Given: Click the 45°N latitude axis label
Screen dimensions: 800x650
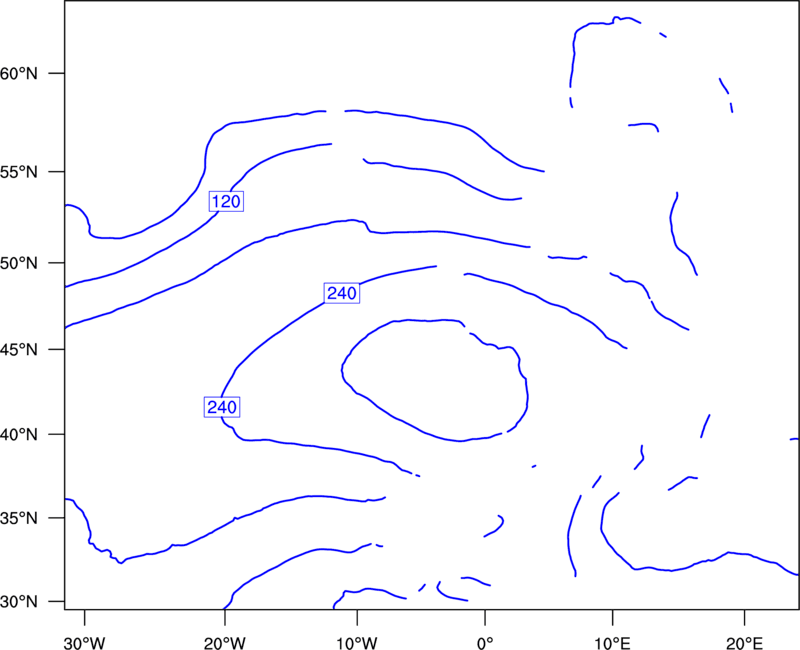Looking at the screenshot, I should tap(19, 349).
